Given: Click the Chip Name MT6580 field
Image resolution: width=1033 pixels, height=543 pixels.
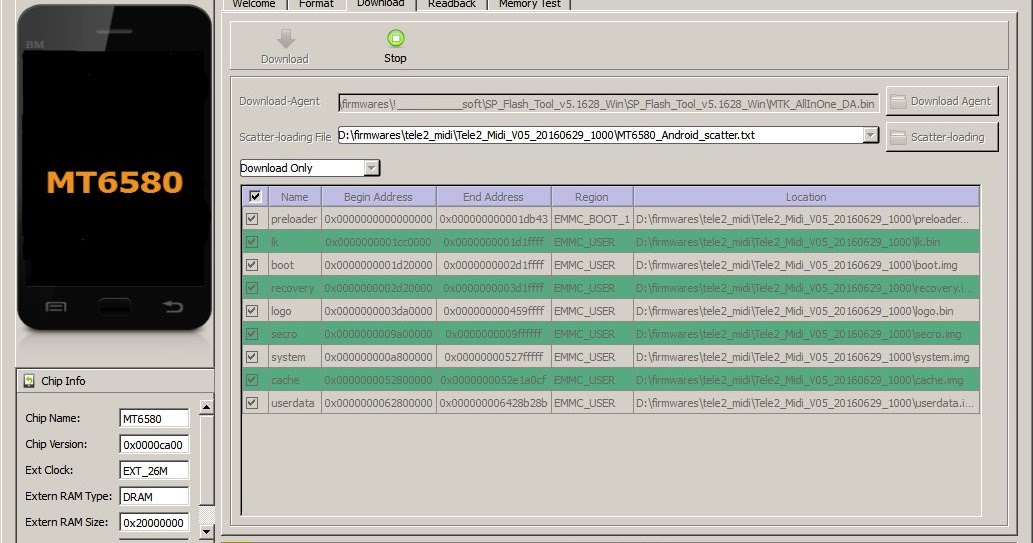Looking at the screenshot, I should (x=154, y=418).
